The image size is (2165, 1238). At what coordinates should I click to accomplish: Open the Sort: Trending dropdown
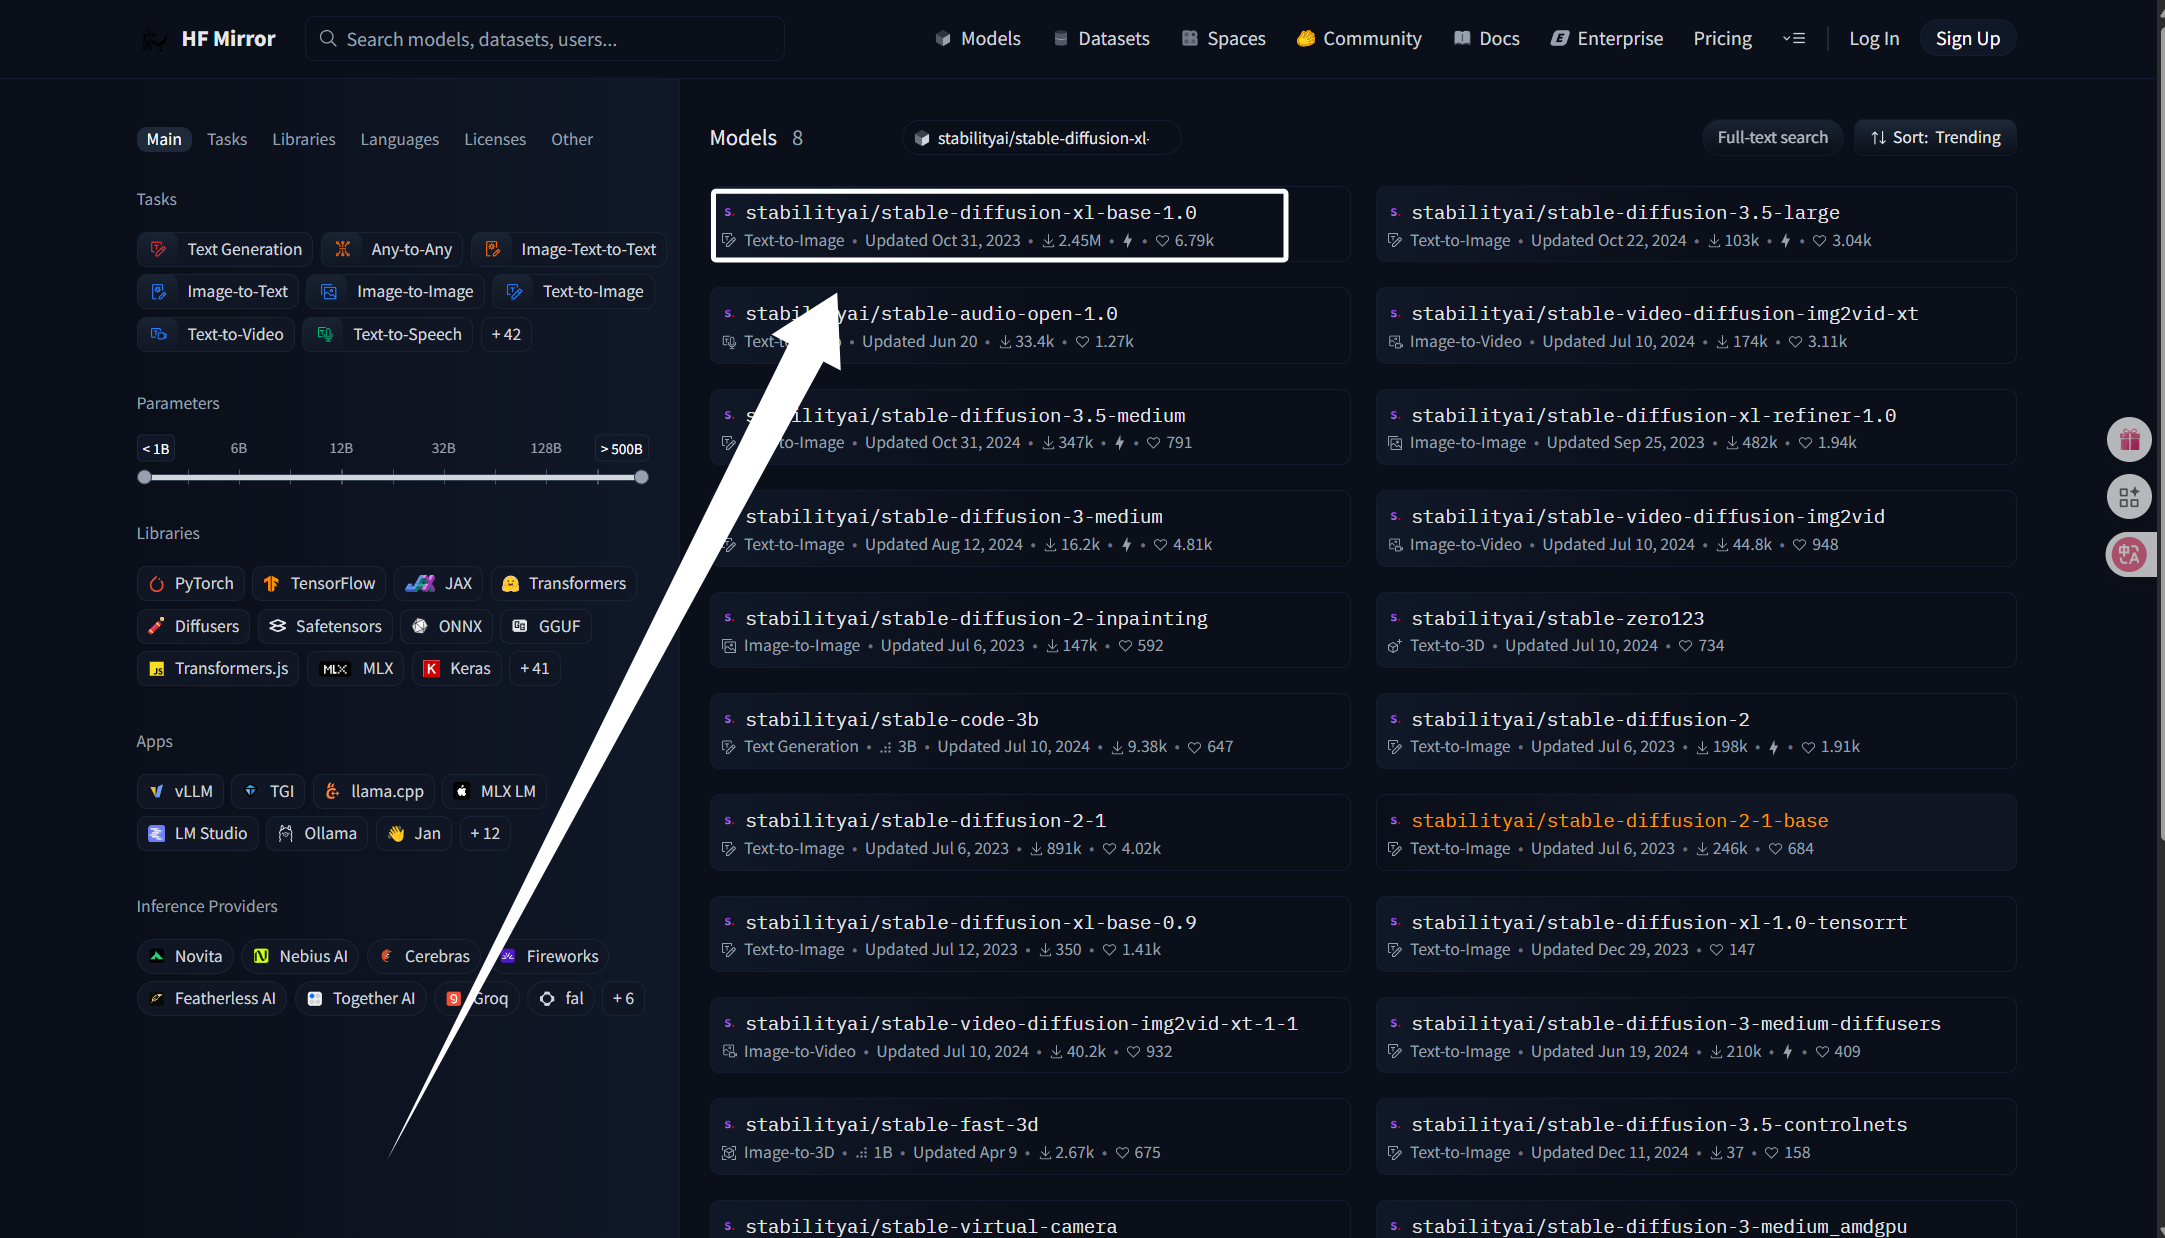point(1935,138)
